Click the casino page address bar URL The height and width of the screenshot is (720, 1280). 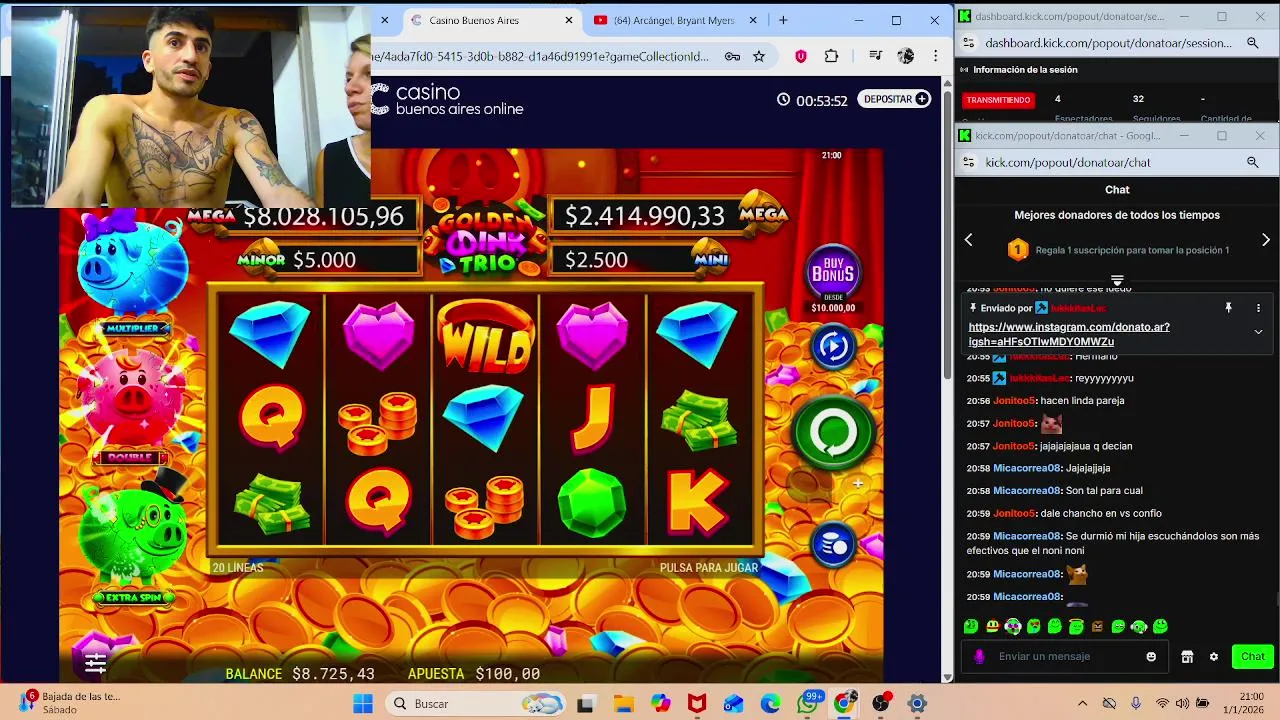[540, 56]
